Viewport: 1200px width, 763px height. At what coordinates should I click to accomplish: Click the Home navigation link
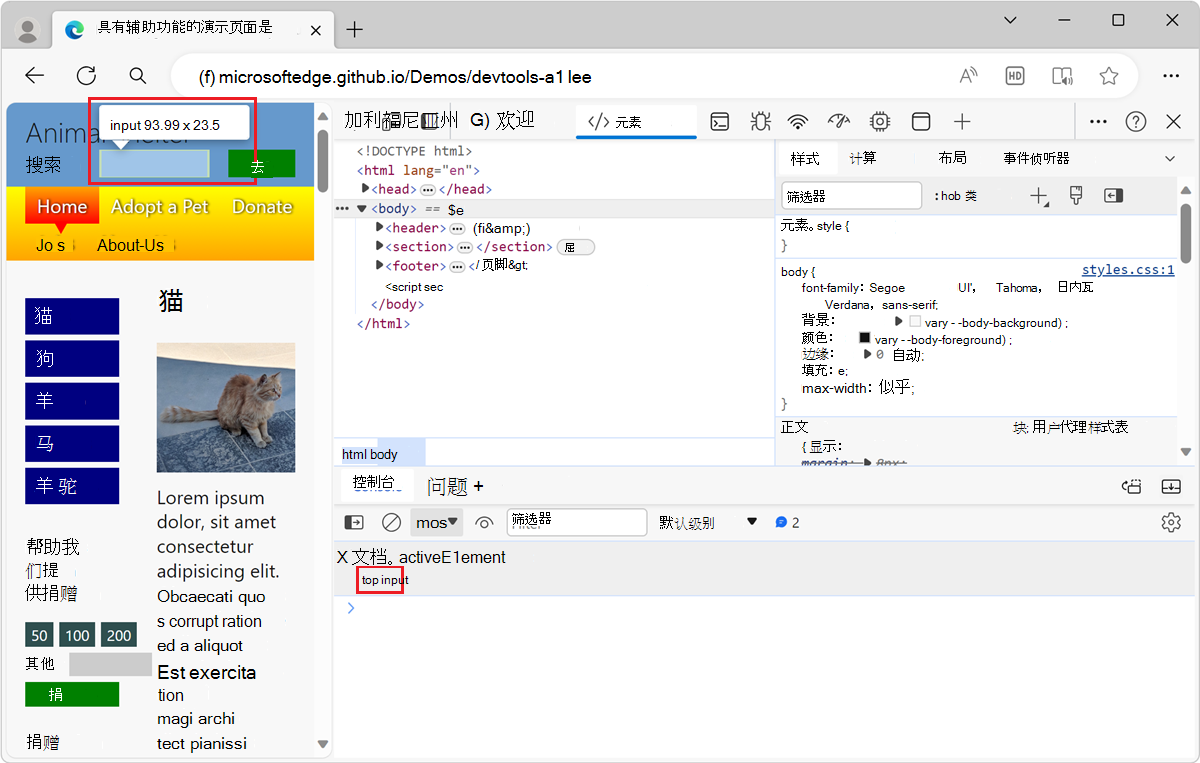pos(62,207)
